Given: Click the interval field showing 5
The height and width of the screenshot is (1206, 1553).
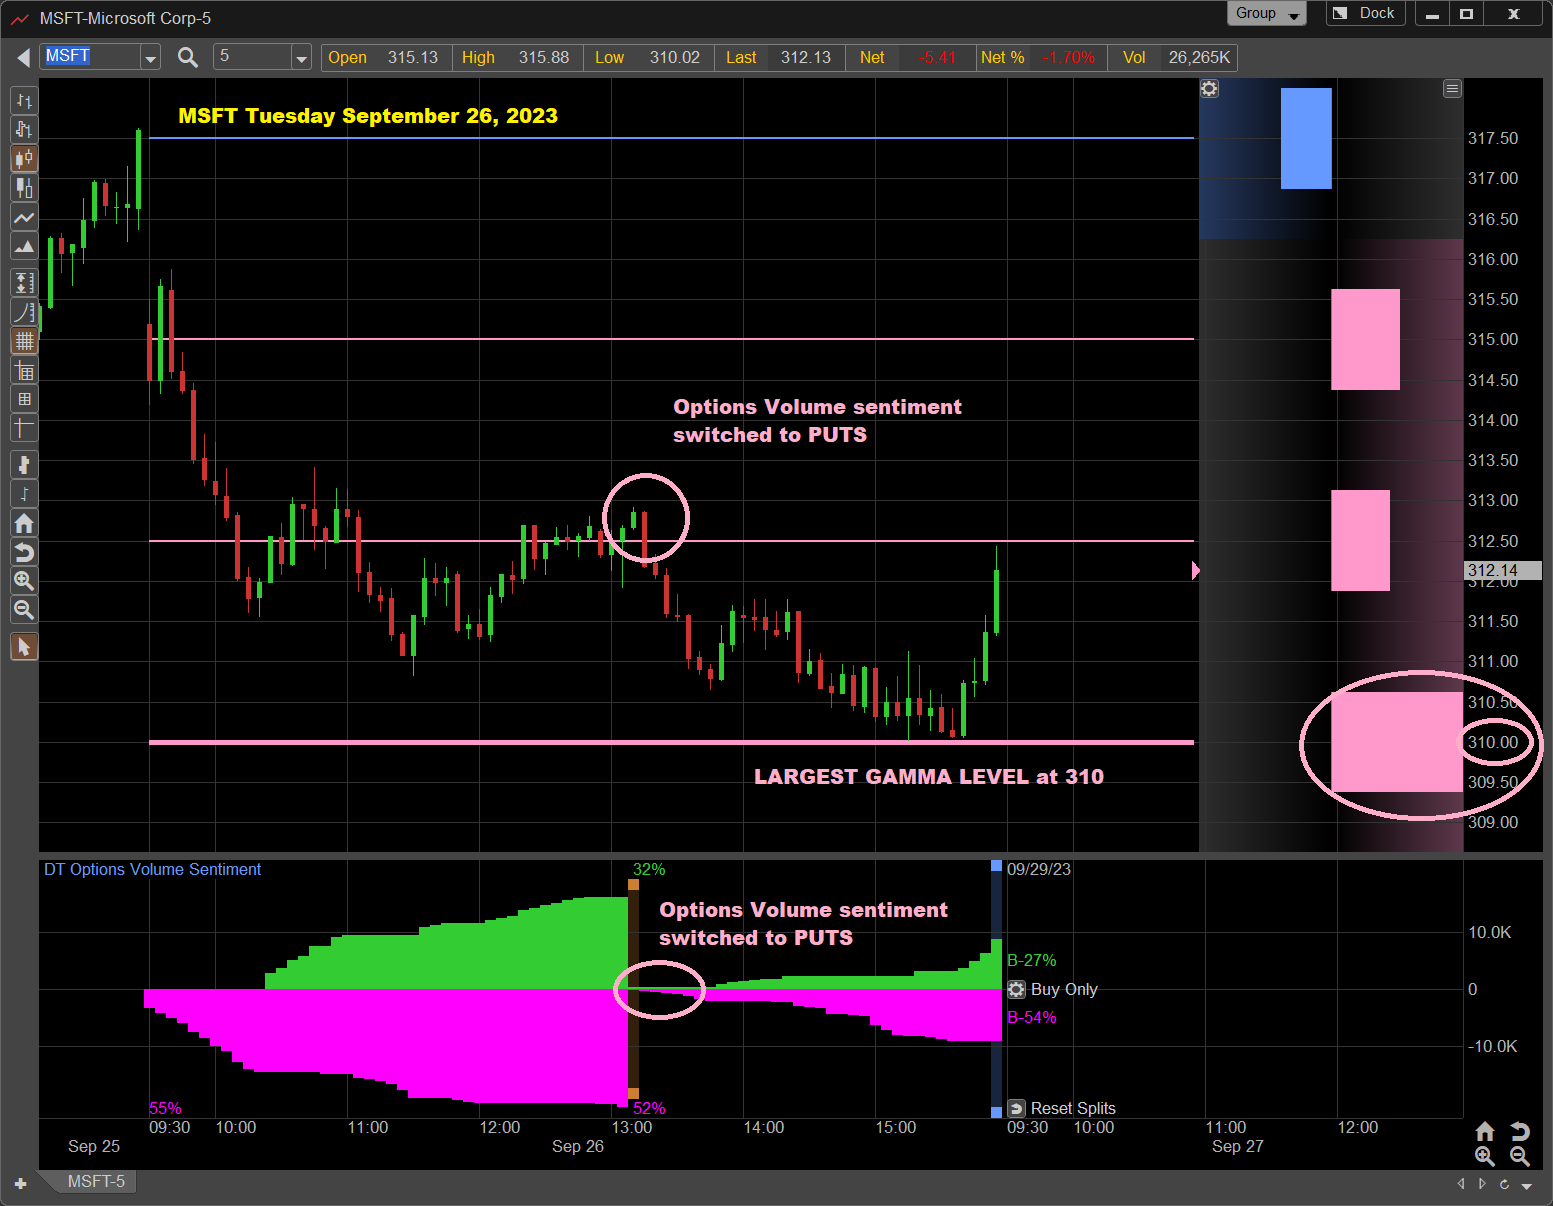Looking at the screenshot, I should click(252, 57).
